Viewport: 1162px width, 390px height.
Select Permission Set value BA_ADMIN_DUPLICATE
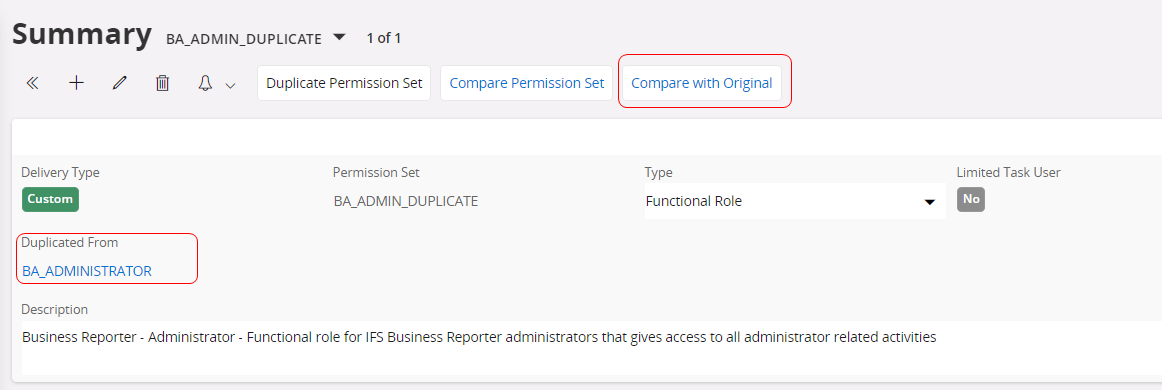click(x=406, y=201)
